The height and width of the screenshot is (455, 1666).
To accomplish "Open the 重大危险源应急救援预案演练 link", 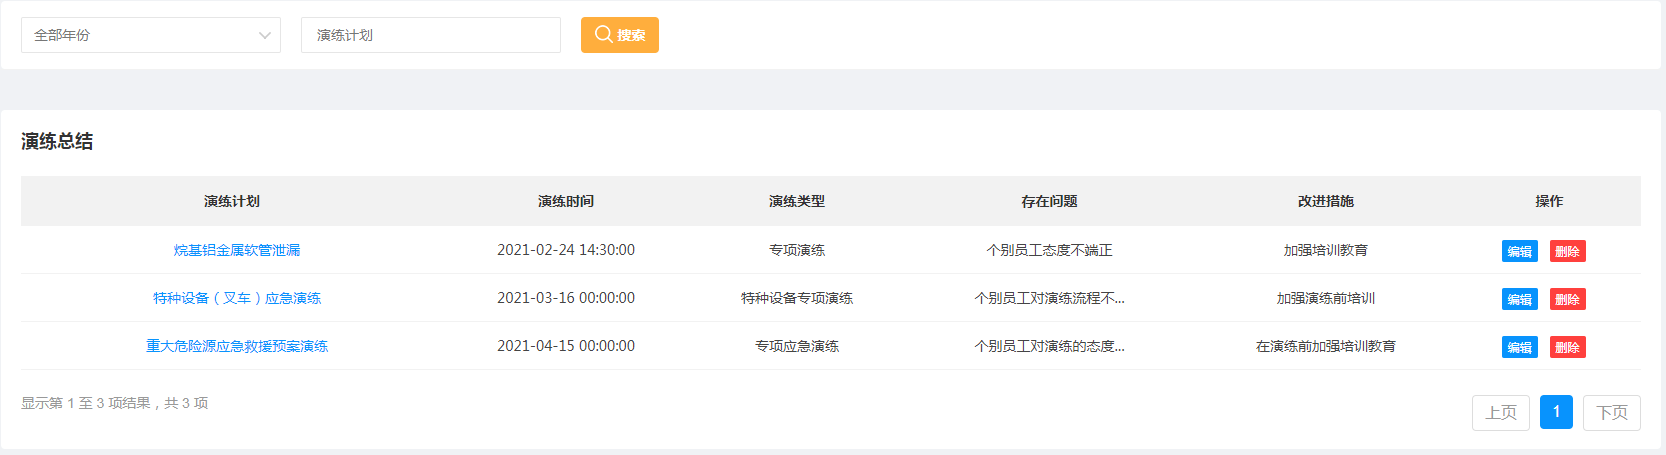I will [237, 346].
